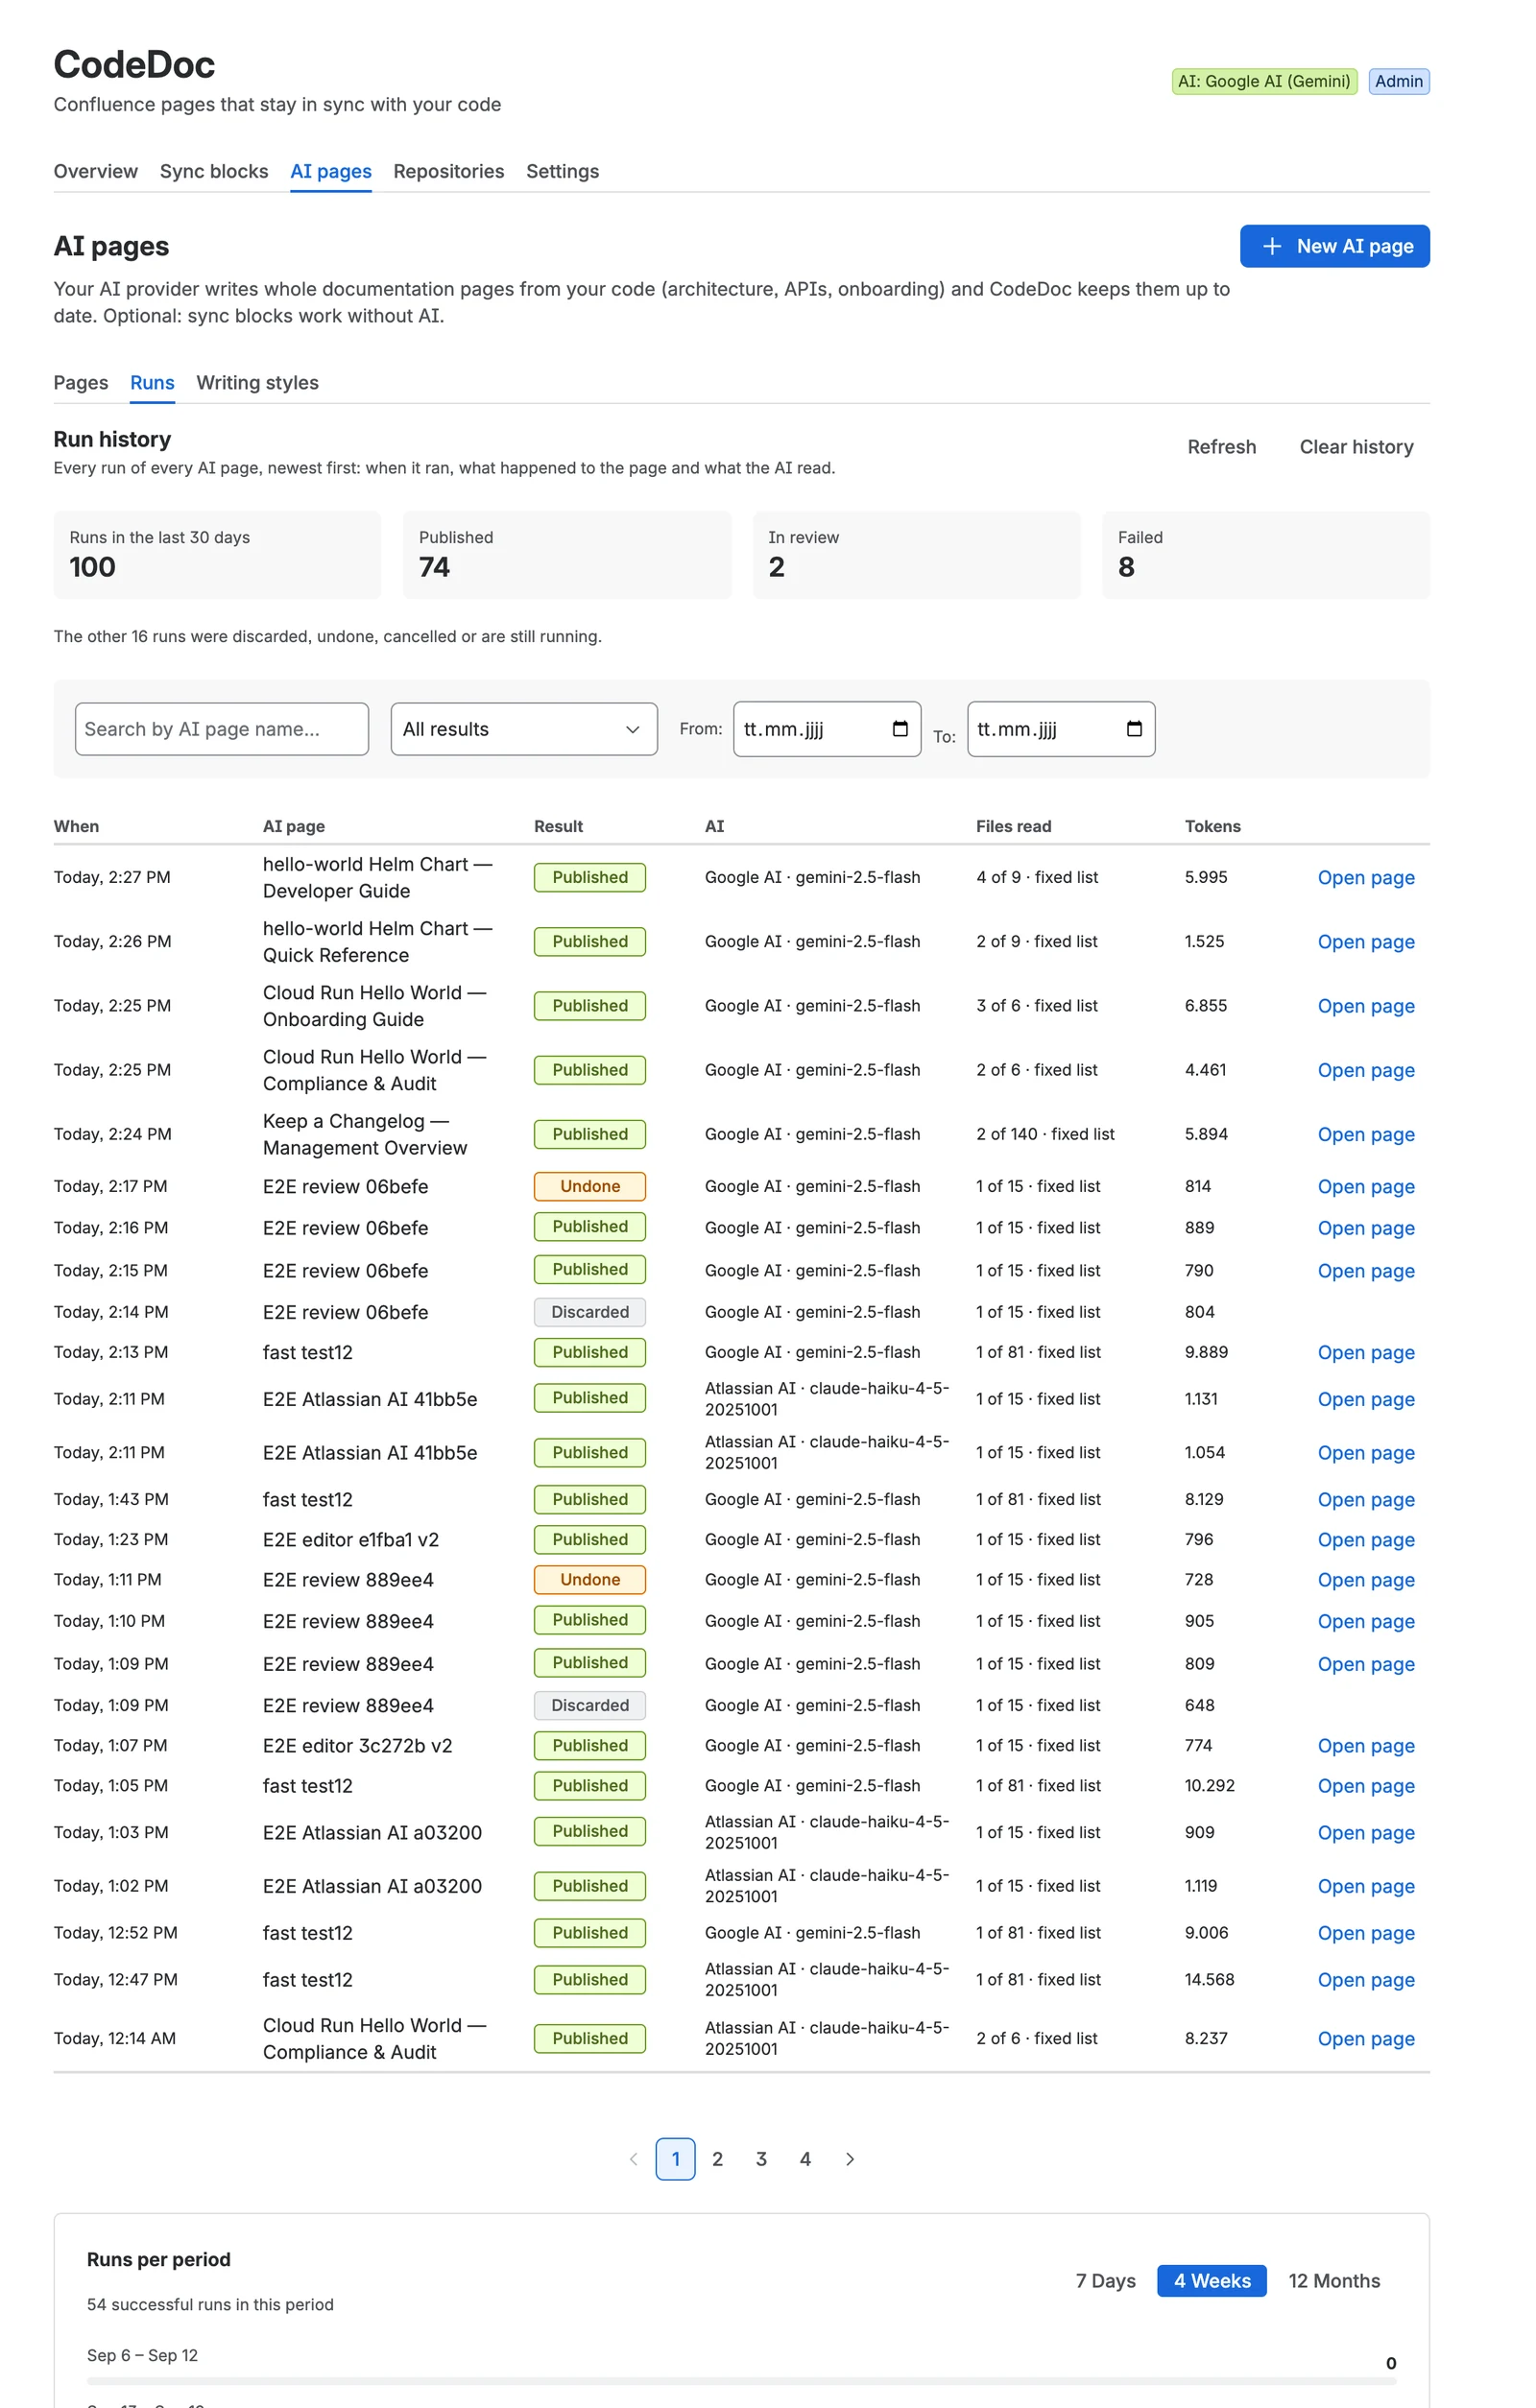This screenshot has width=1536, height=2408.
Task: Open the Repositories tab
Action: click(448, 171)
